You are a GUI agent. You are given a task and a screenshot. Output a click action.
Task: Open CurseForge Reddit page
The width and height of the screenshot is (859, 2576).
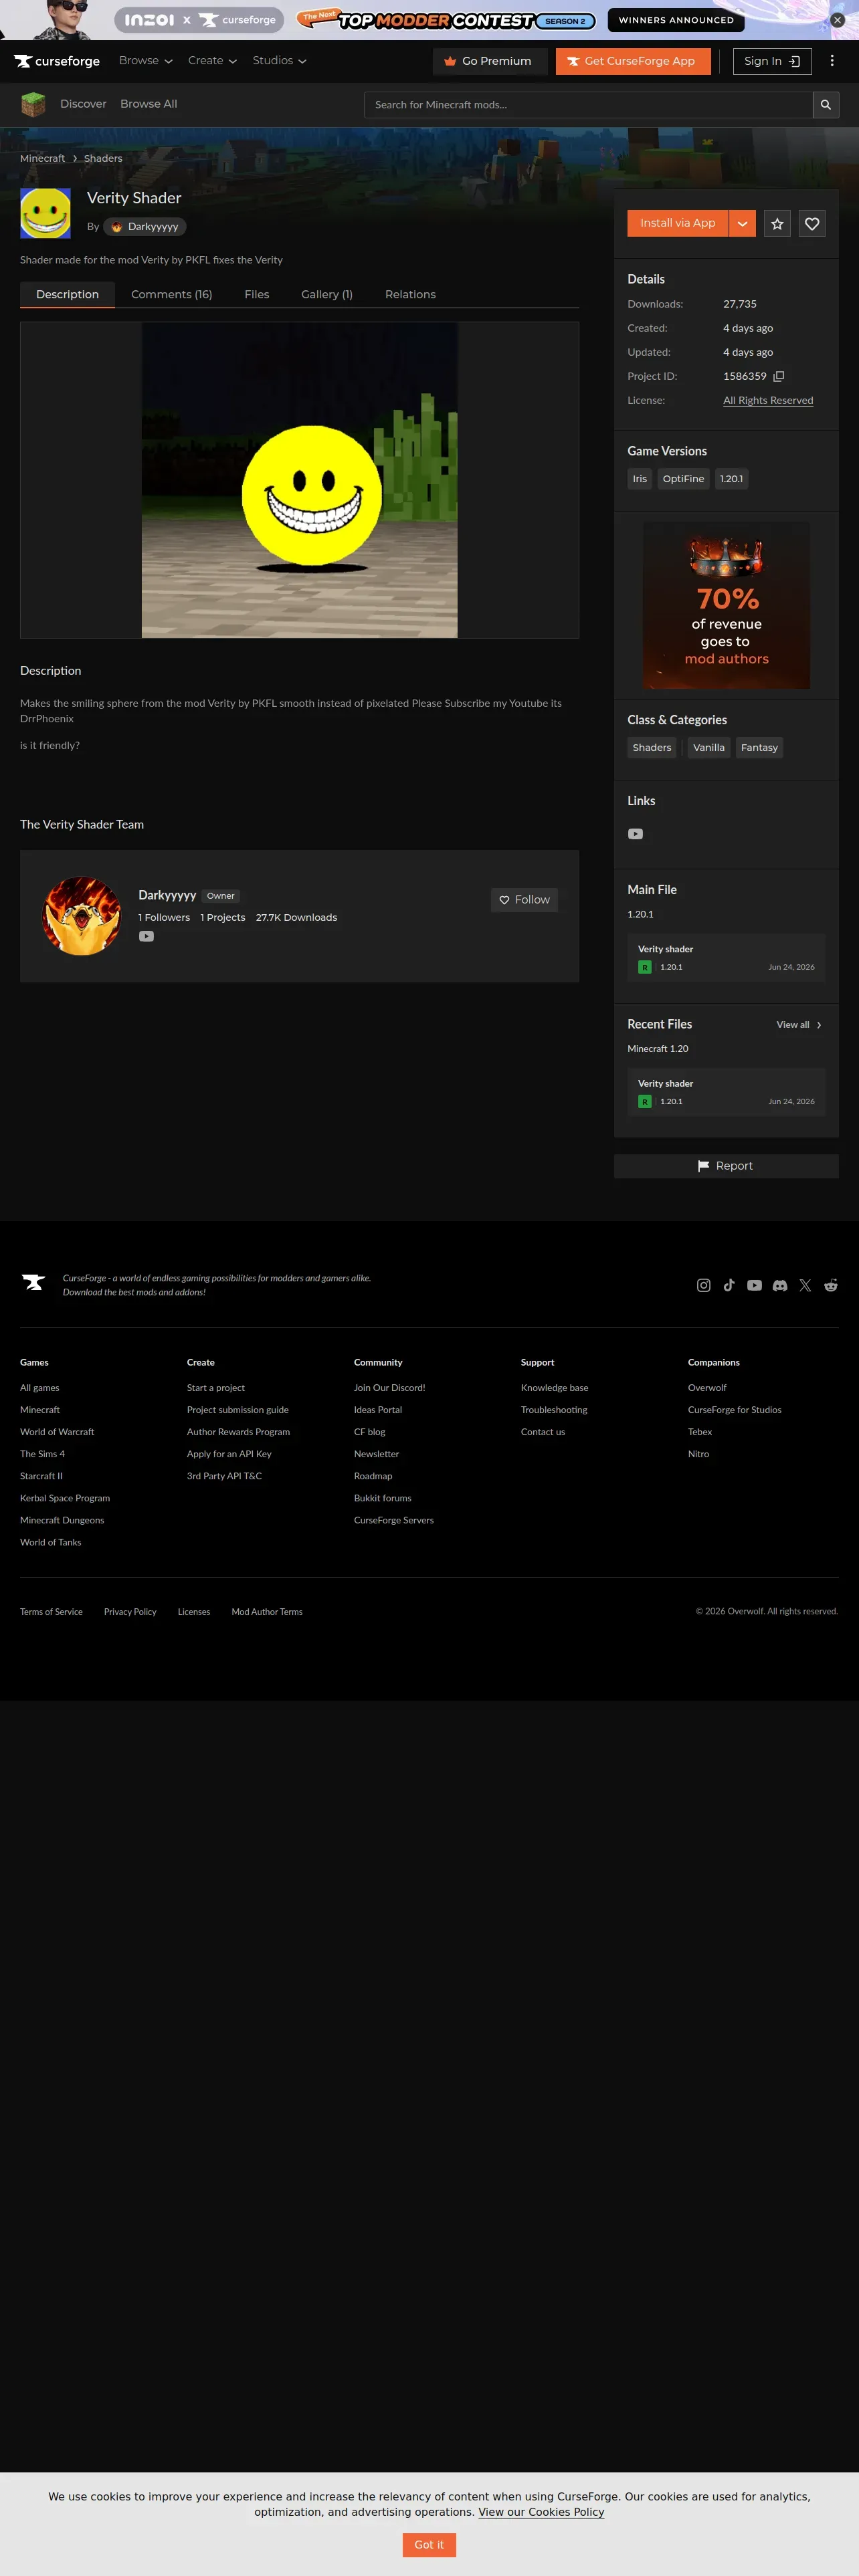click(x=831, y=1285)
